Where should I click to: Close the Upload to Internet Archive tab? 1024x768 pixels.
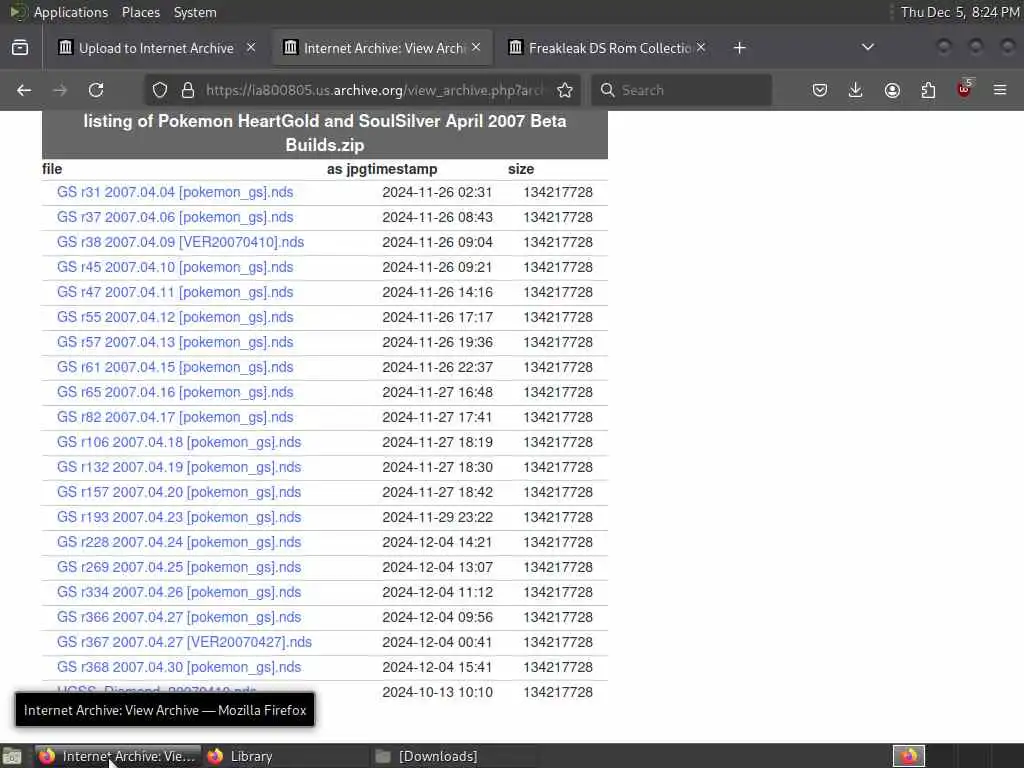click(251, 47)
